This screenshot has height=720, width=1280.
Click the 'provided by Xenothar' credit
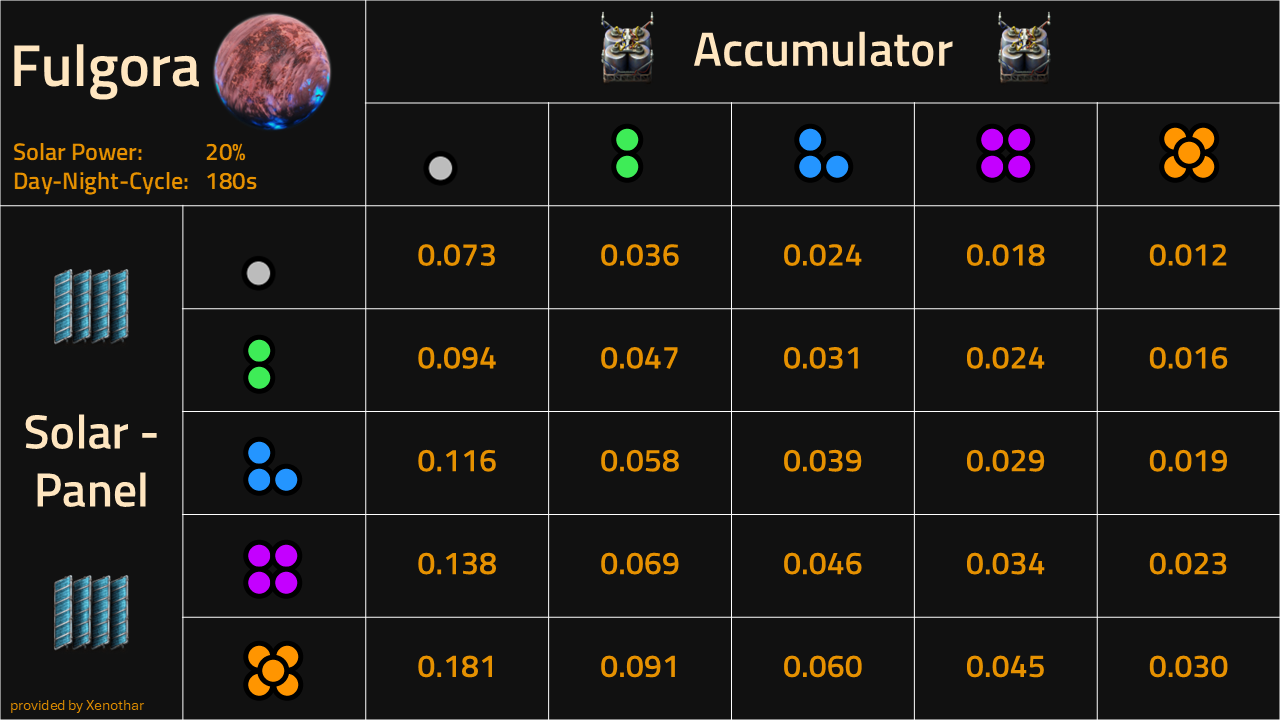77,706
